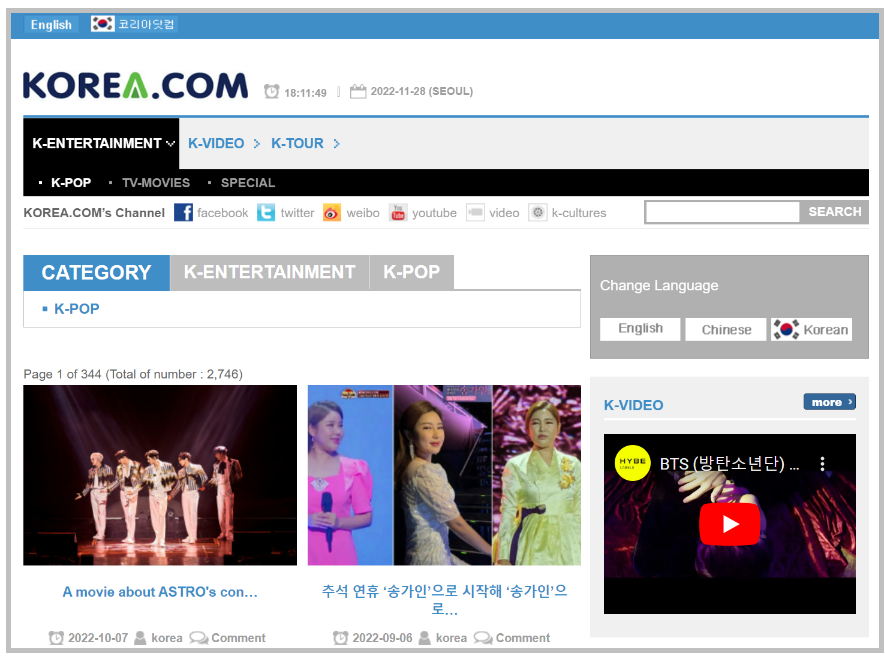Click the facebook text link
This screenshot has height=658, width=885.
click(x=222, y=213)
